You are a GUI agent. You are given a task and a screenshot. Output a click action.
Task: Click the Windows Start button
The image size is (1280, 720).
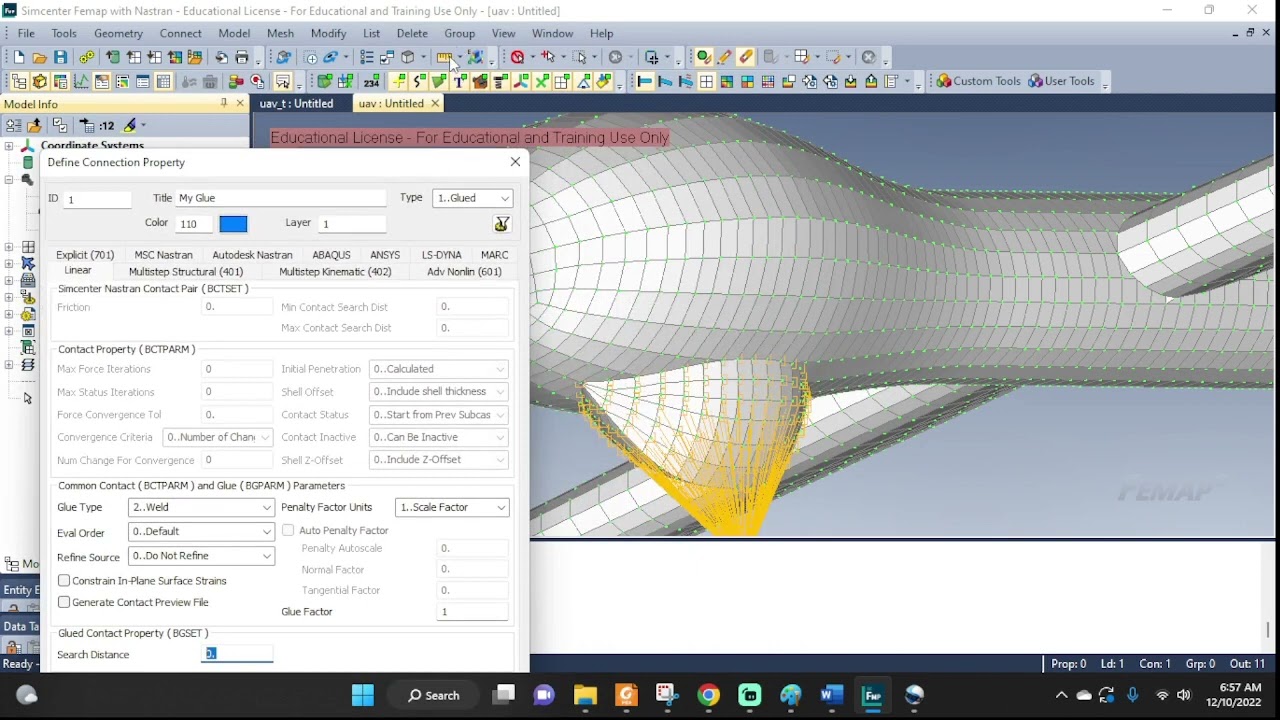pyautogui.click(x=362, y=695)
